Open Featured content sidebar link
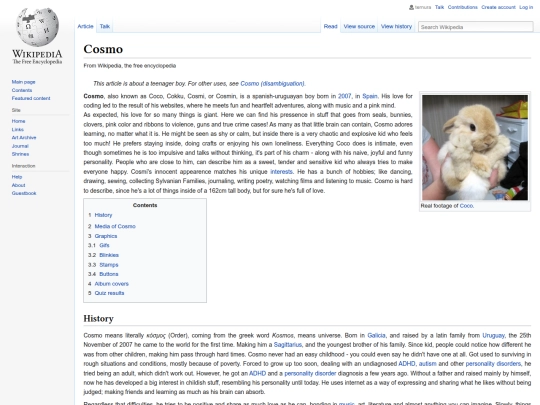 pos(31,98)
